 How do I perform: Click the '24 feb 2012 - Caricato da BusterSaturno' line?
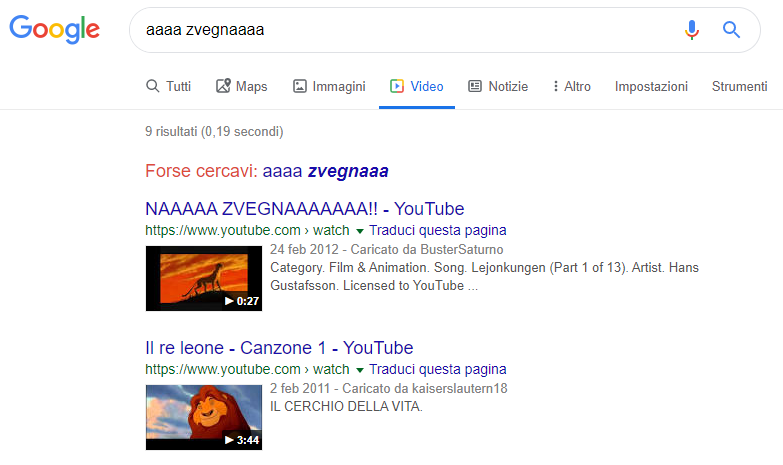387,249
